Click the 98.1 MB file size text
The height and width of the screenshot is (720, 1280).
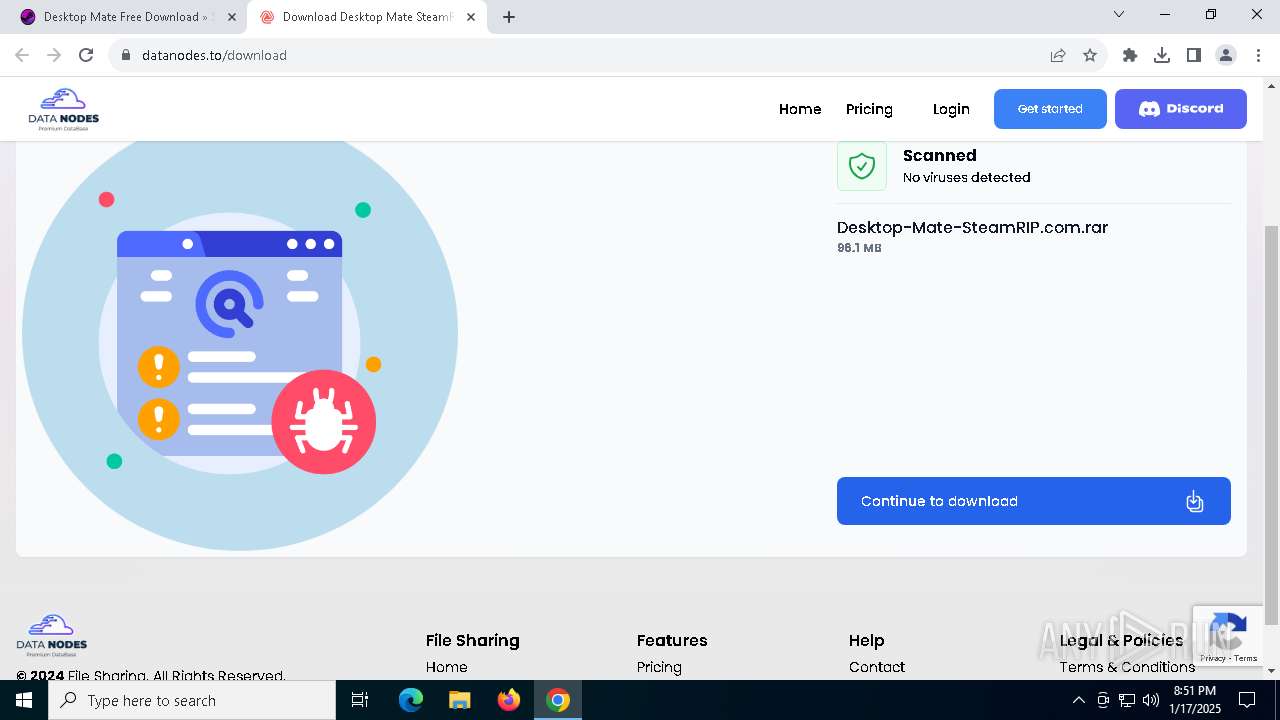pos(859,248)
